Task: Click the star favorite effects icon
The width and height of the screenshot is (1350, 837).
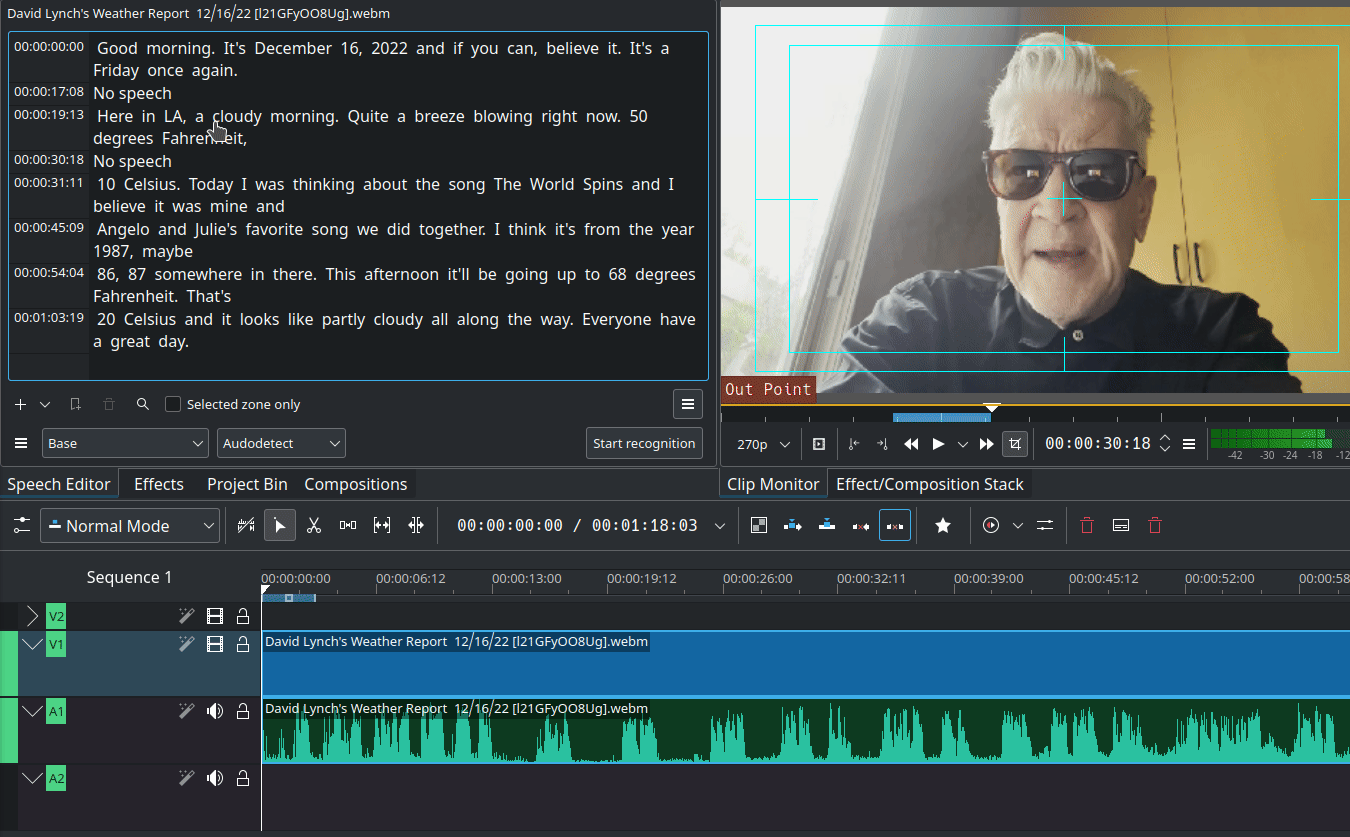Action: pos(942,526)
